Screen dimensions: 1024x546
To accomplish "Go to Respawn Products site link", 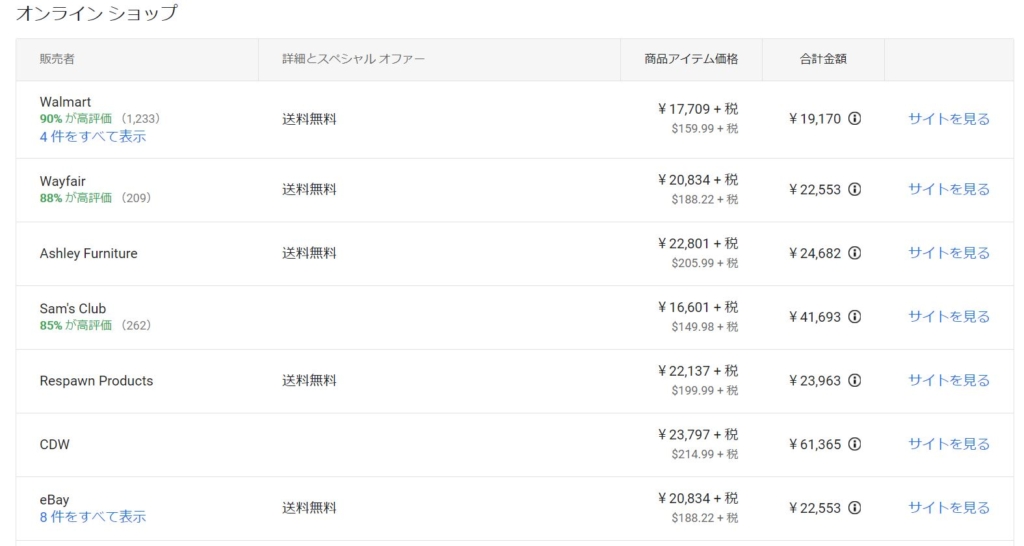I will (949, 381).
